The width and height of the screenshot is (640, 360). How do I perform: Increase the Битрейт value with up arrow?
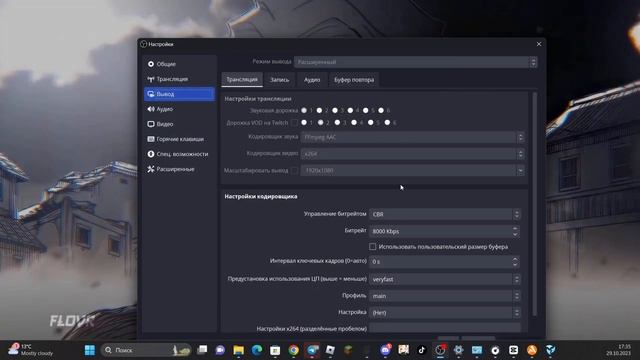[x=515, y=229]
